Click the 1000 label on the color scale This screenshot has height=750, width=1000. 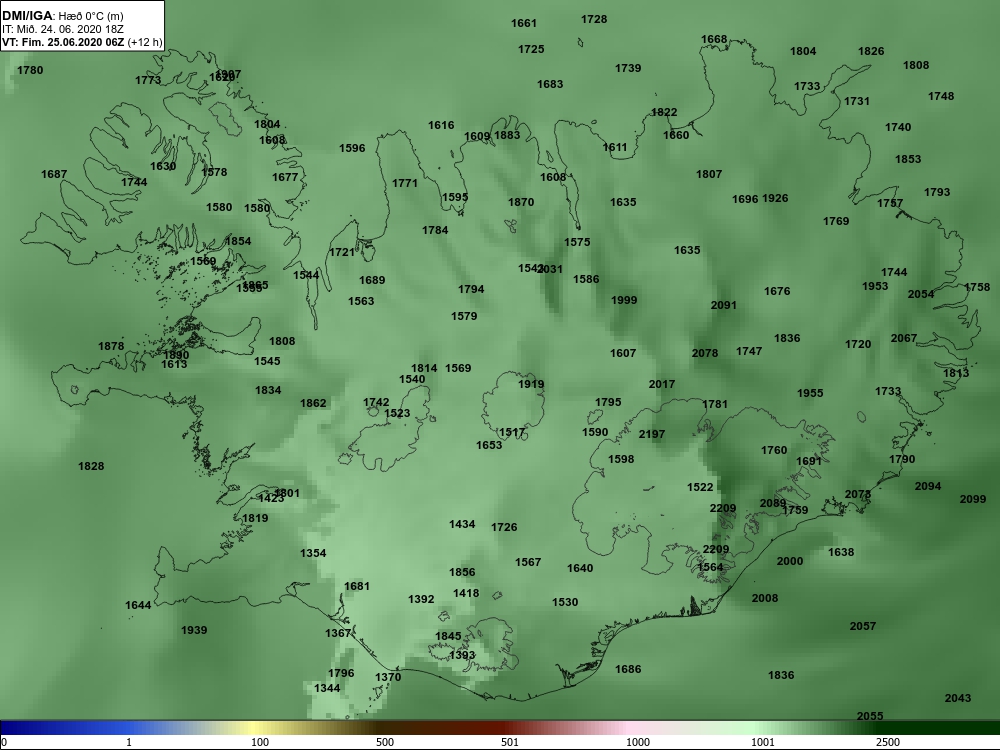point(638,742)
